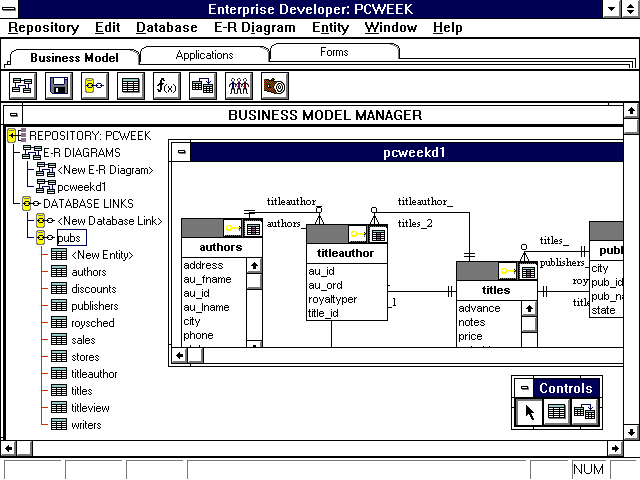Toggle the box beside au_fname in authors
Screen dimensions: 640x480
pos(254,280)
